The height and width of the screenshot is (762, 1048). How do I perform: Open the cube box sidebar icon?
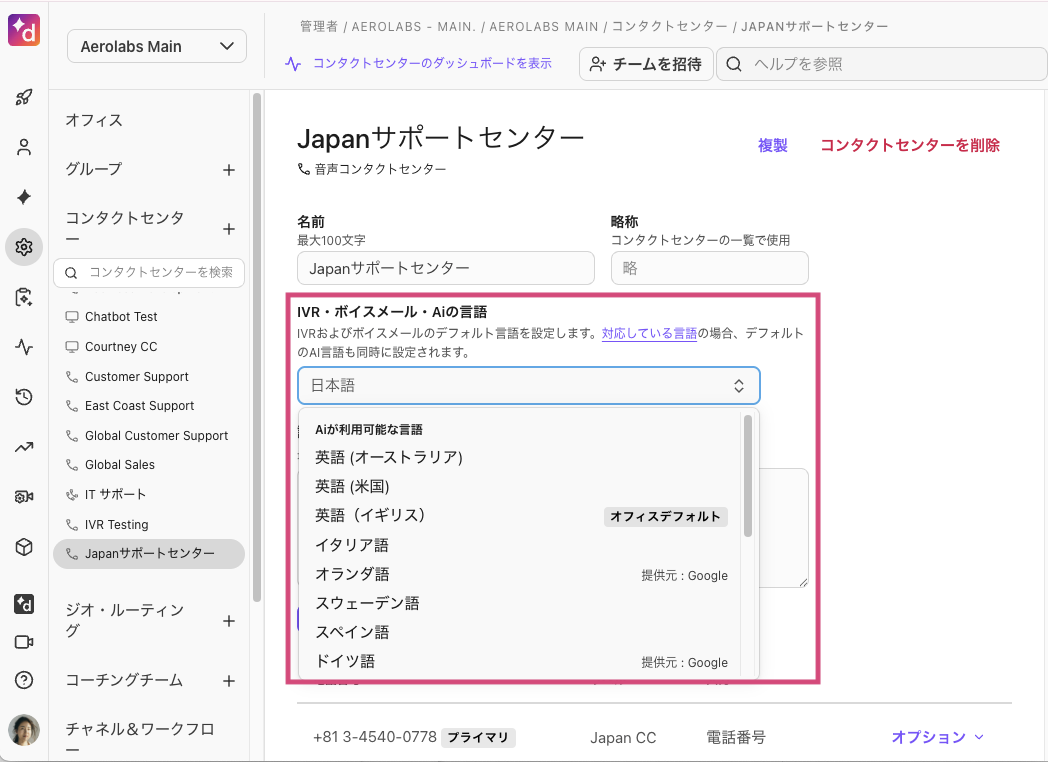coord(24,547)
